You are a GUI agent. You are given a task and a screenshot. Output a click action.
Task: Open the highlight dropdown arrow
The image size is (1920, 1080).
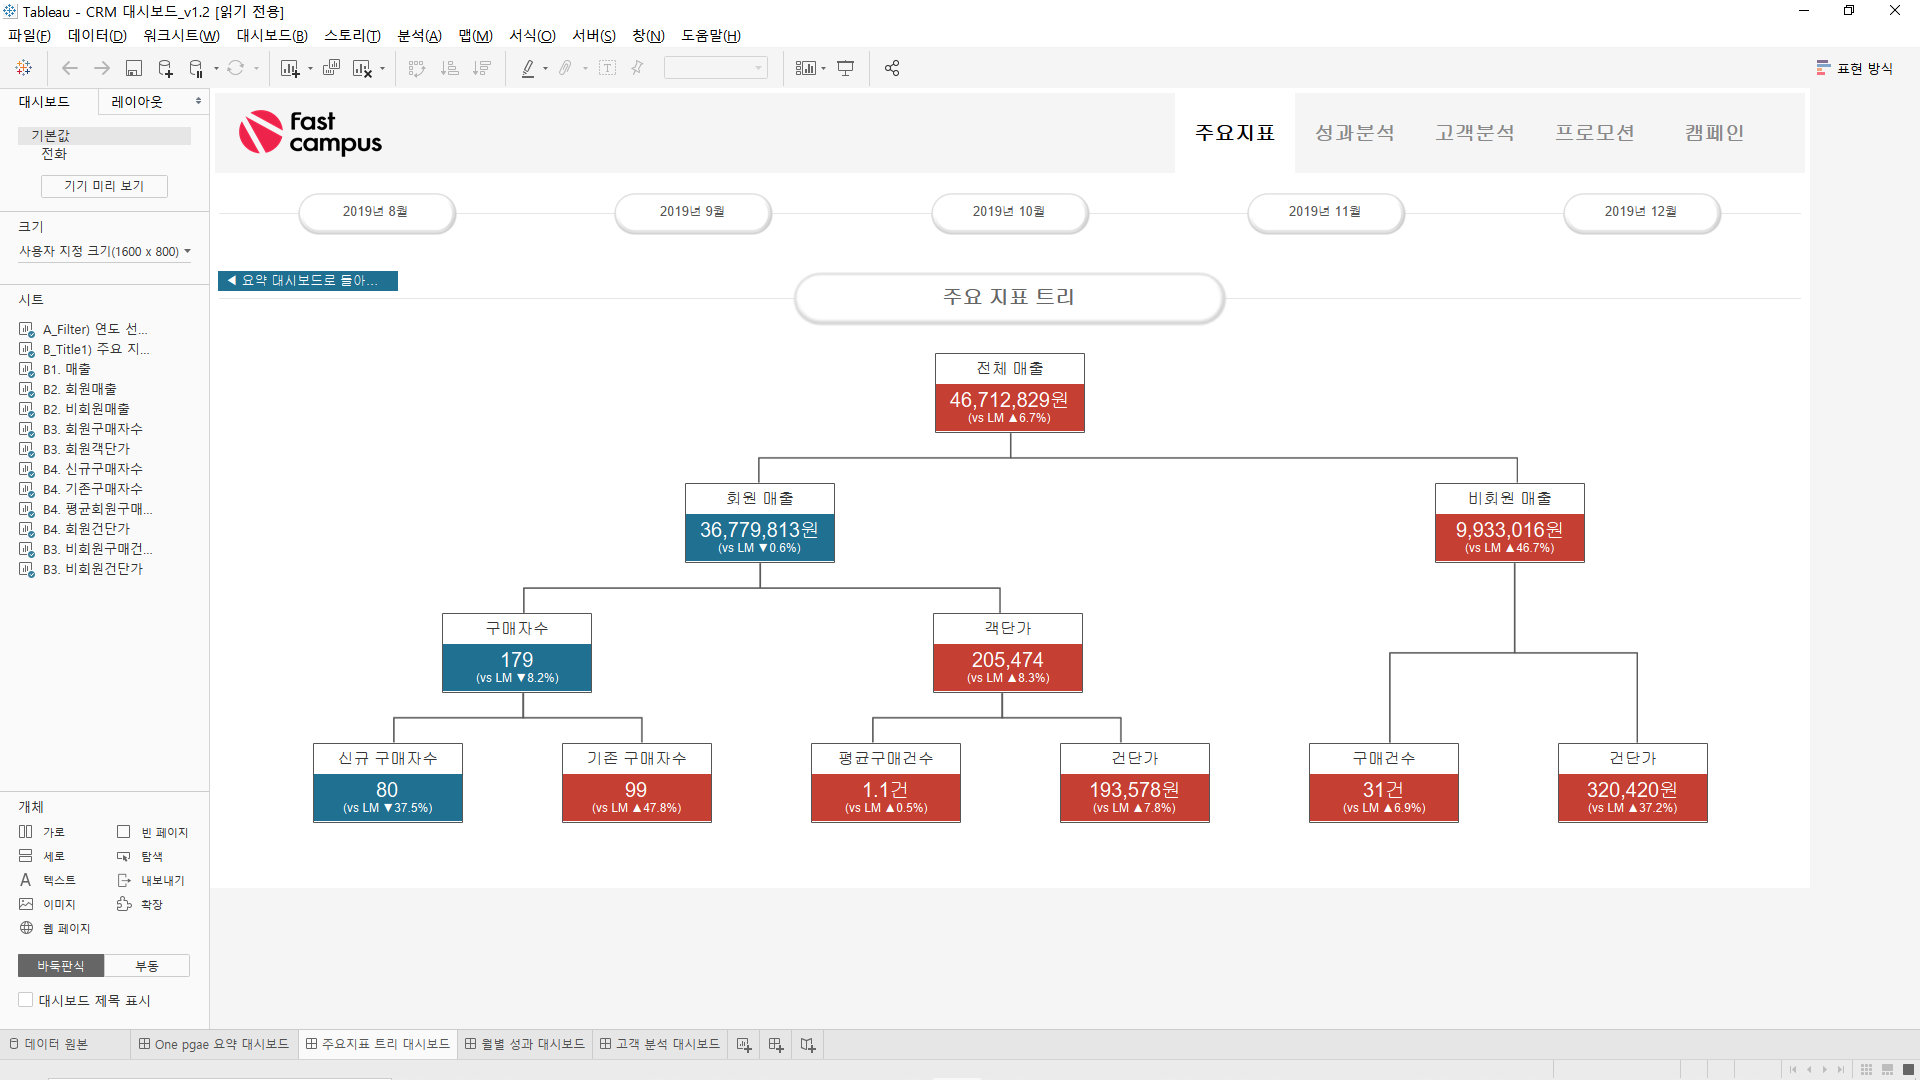click(545, 69)
